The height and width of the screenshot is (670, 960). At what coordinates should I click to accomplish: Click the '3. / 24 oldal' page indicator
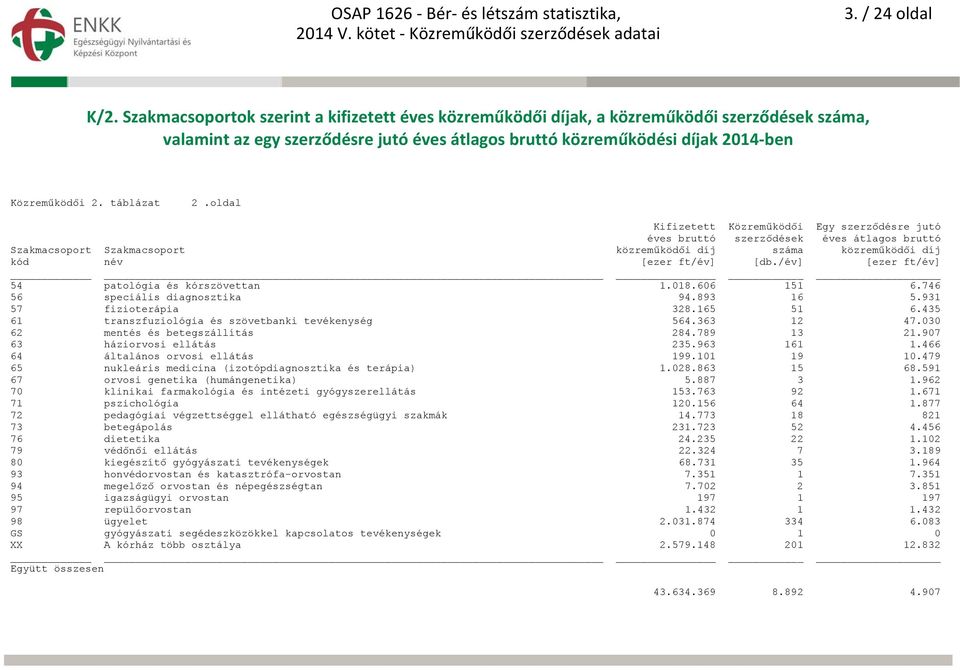click(888, 13)
